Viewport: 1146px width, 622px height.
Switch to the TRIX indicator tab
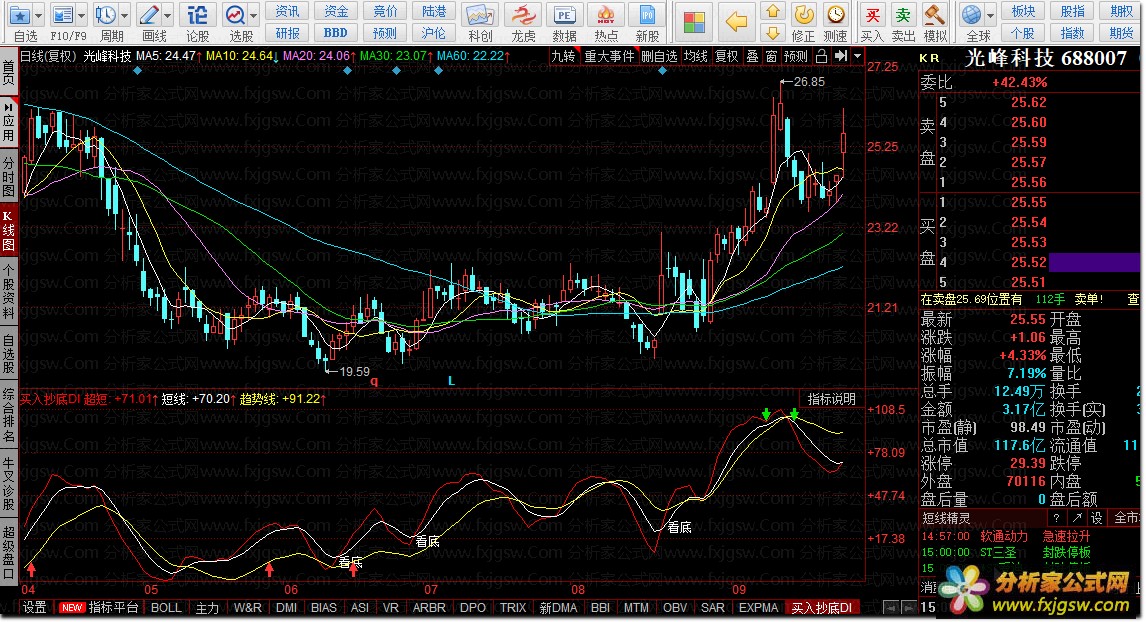coord(512,607)
